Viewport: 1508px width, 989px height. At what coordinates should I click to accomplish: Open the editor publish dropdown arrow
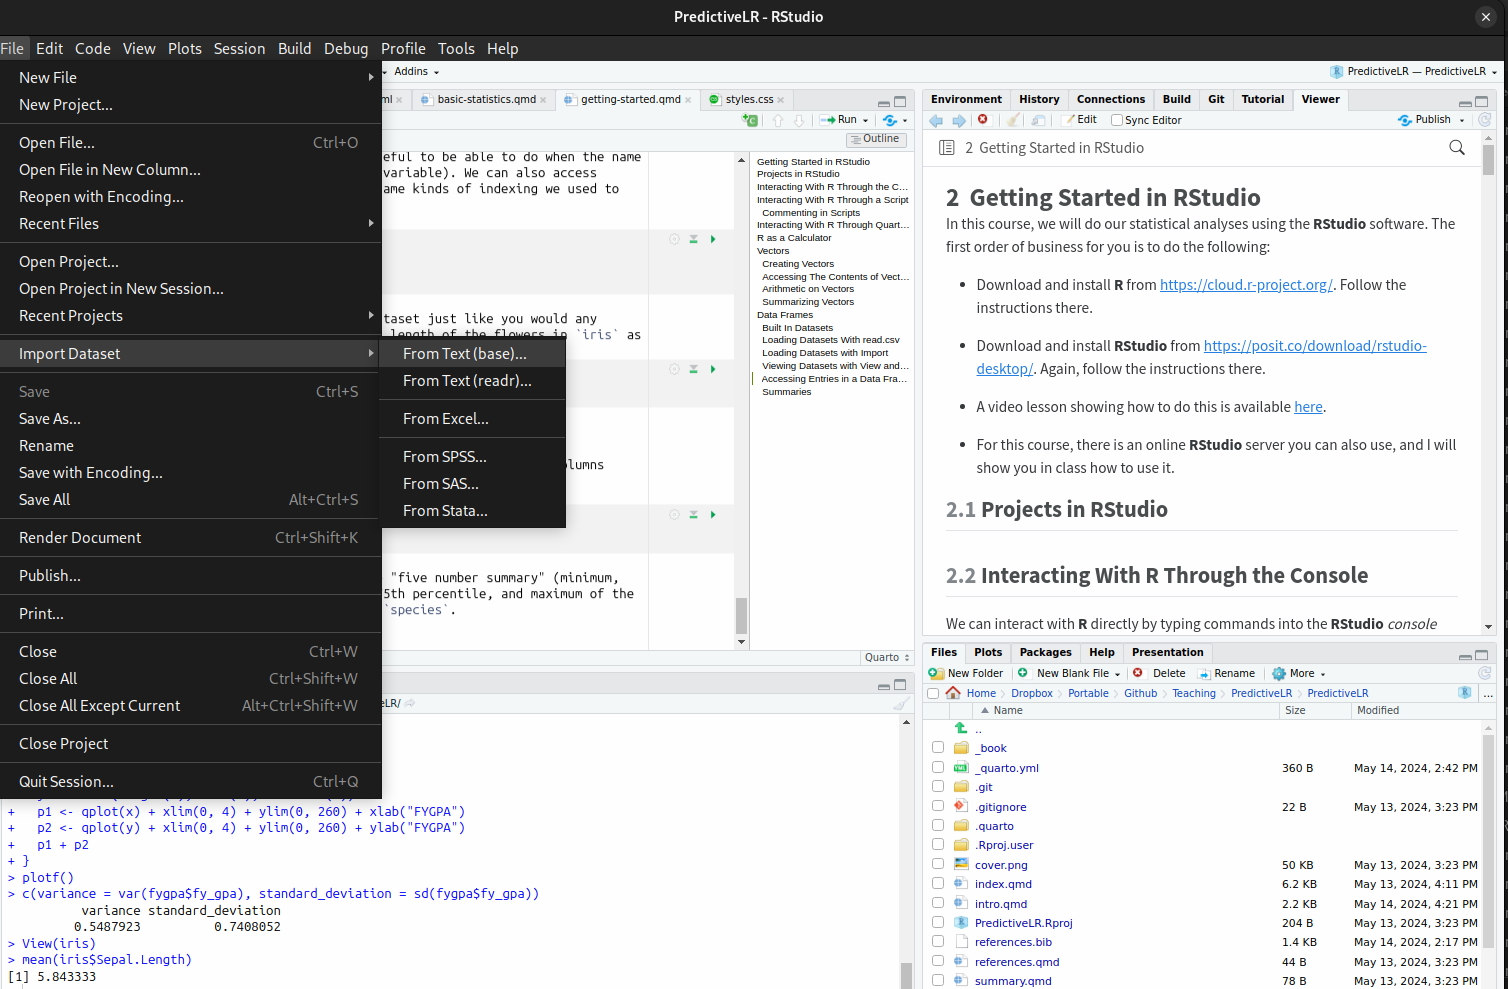coord(905,121)
